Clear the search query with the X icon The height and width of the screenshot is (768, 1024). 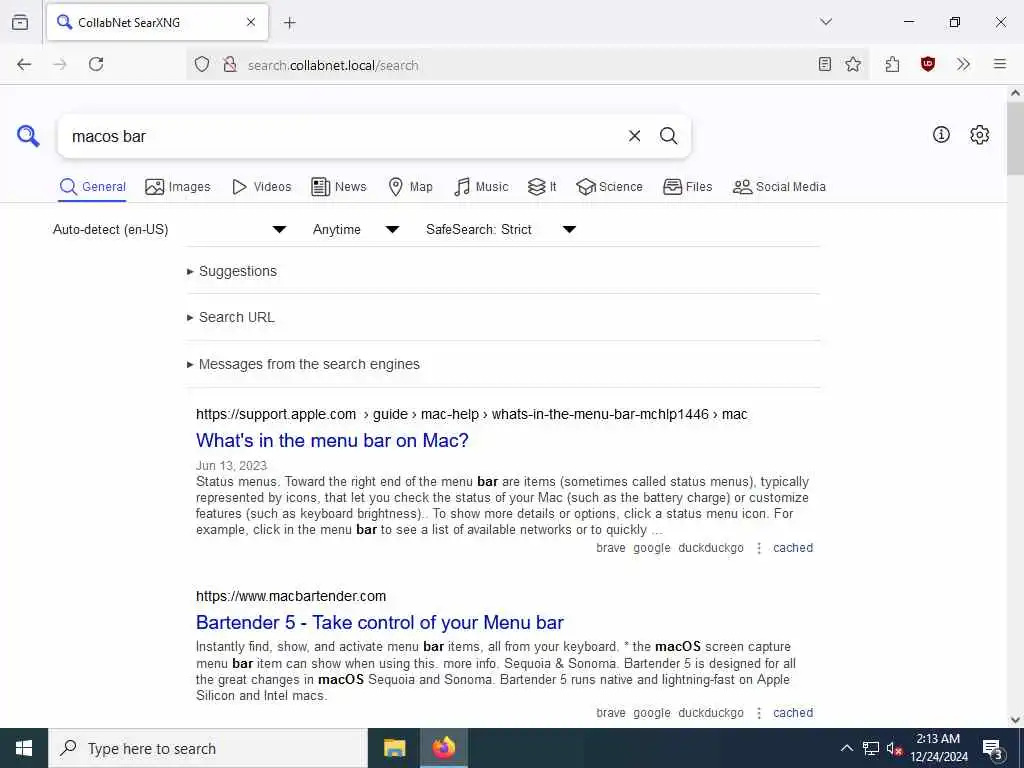(x=634, y=136)
